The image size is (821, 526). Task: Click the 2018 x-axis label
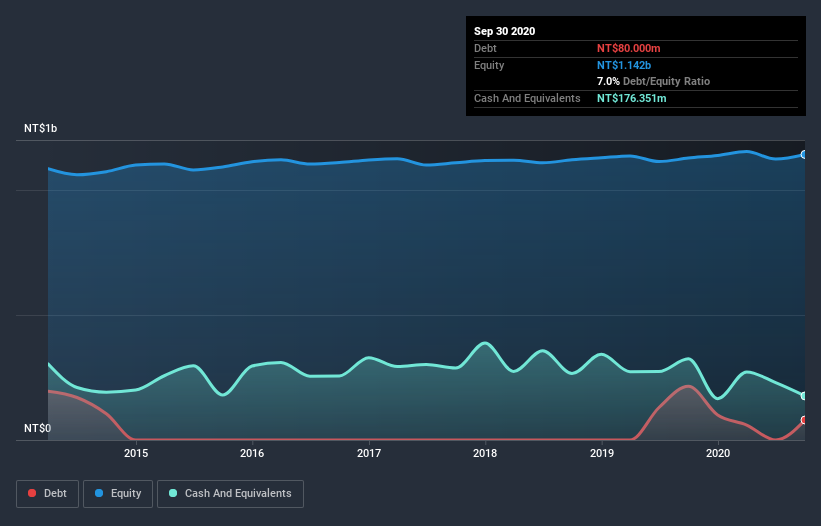coord(485,453)
